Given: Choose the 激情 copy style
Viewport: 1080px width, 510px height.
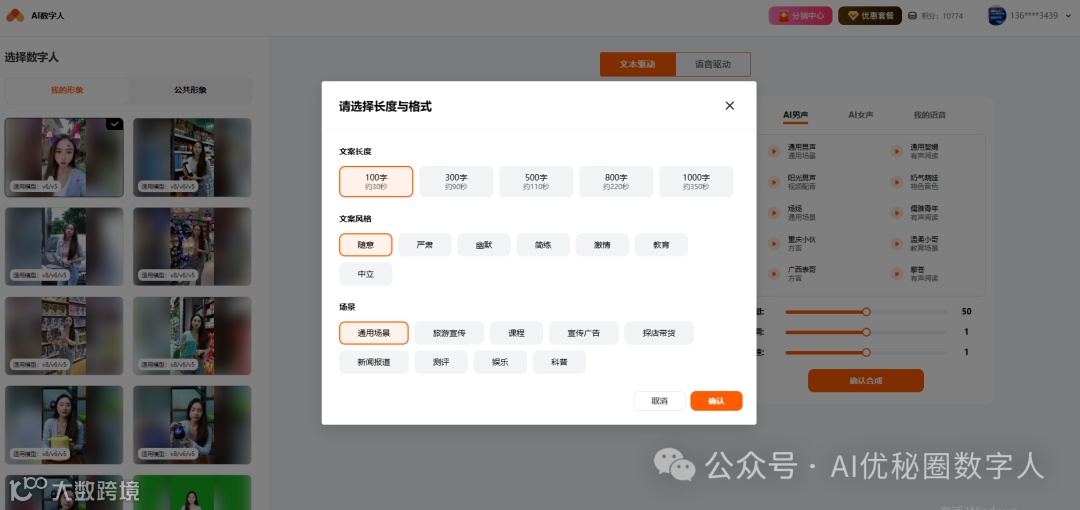Looking at the screenshot, I should [x=603, y=245].
